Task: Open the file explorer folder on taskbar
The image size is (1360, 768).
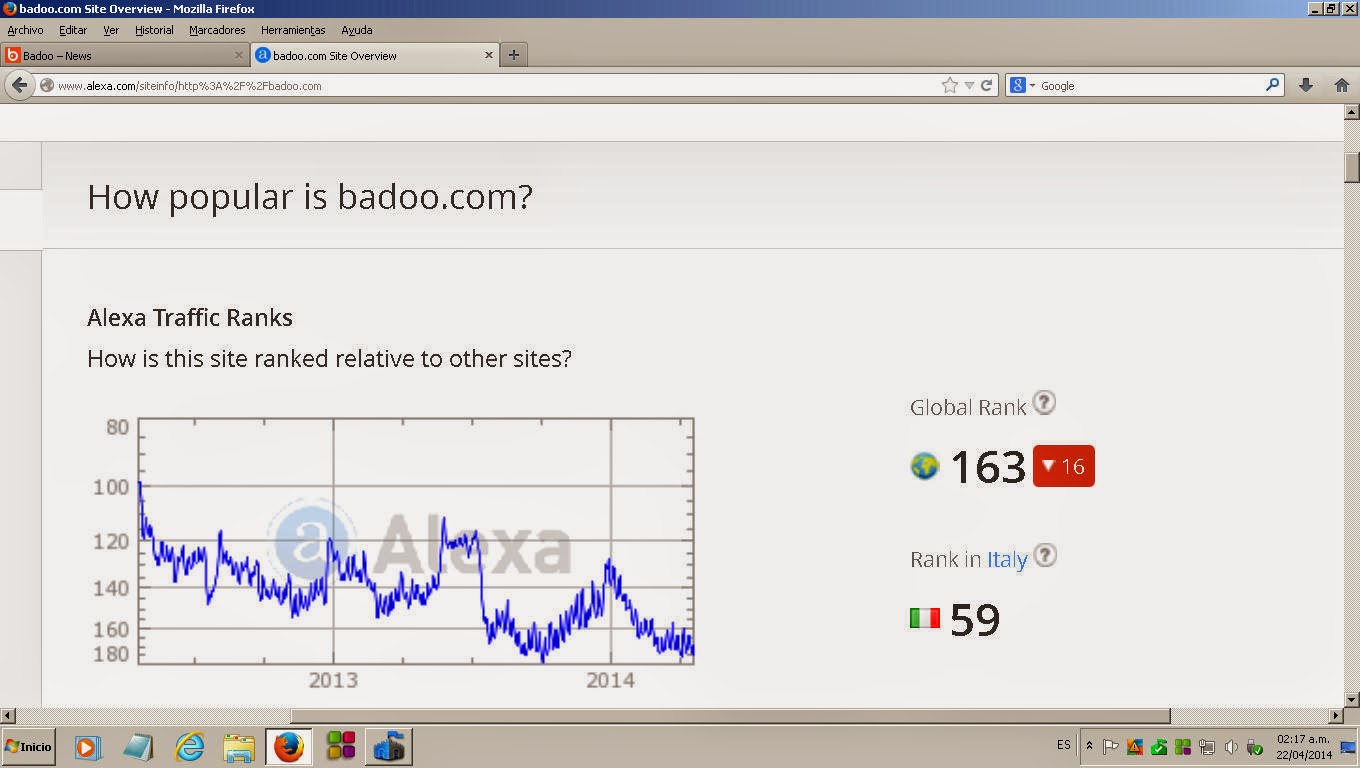Action: click(239, 746)
